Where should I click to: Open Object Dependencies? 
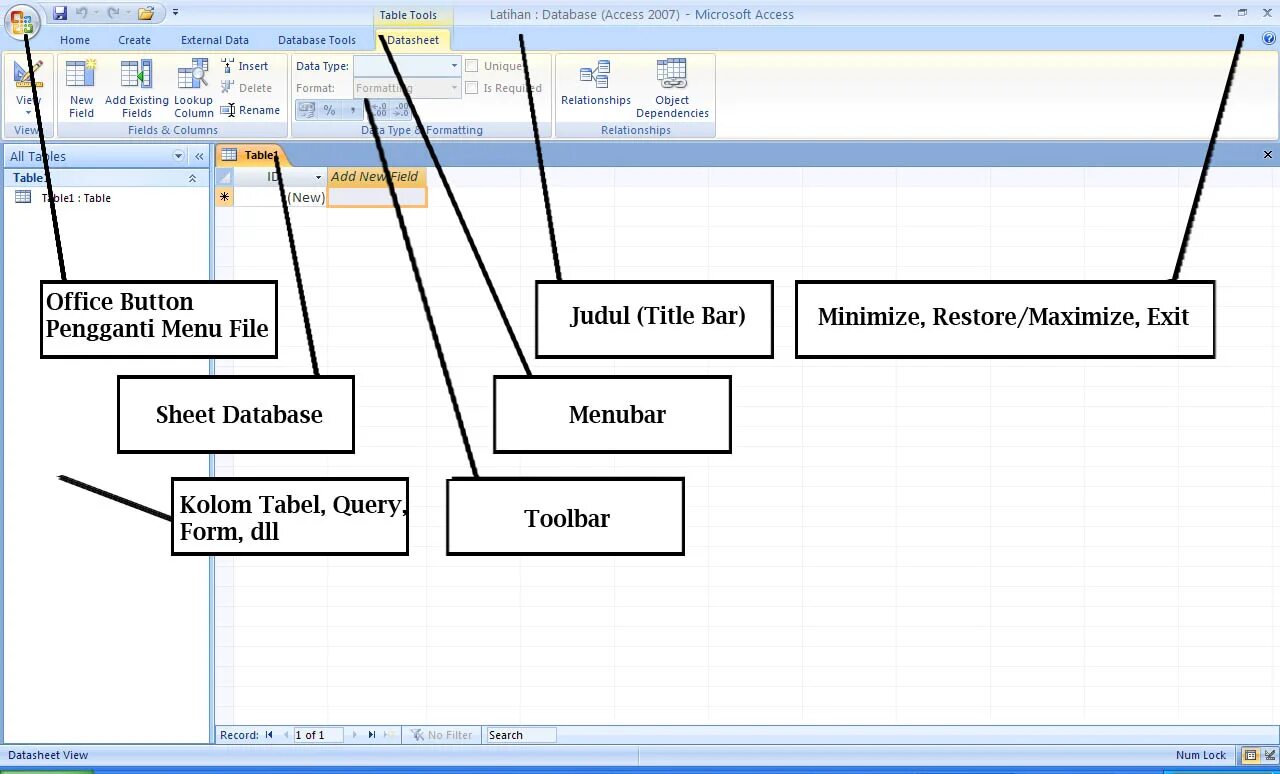(672, 88)
